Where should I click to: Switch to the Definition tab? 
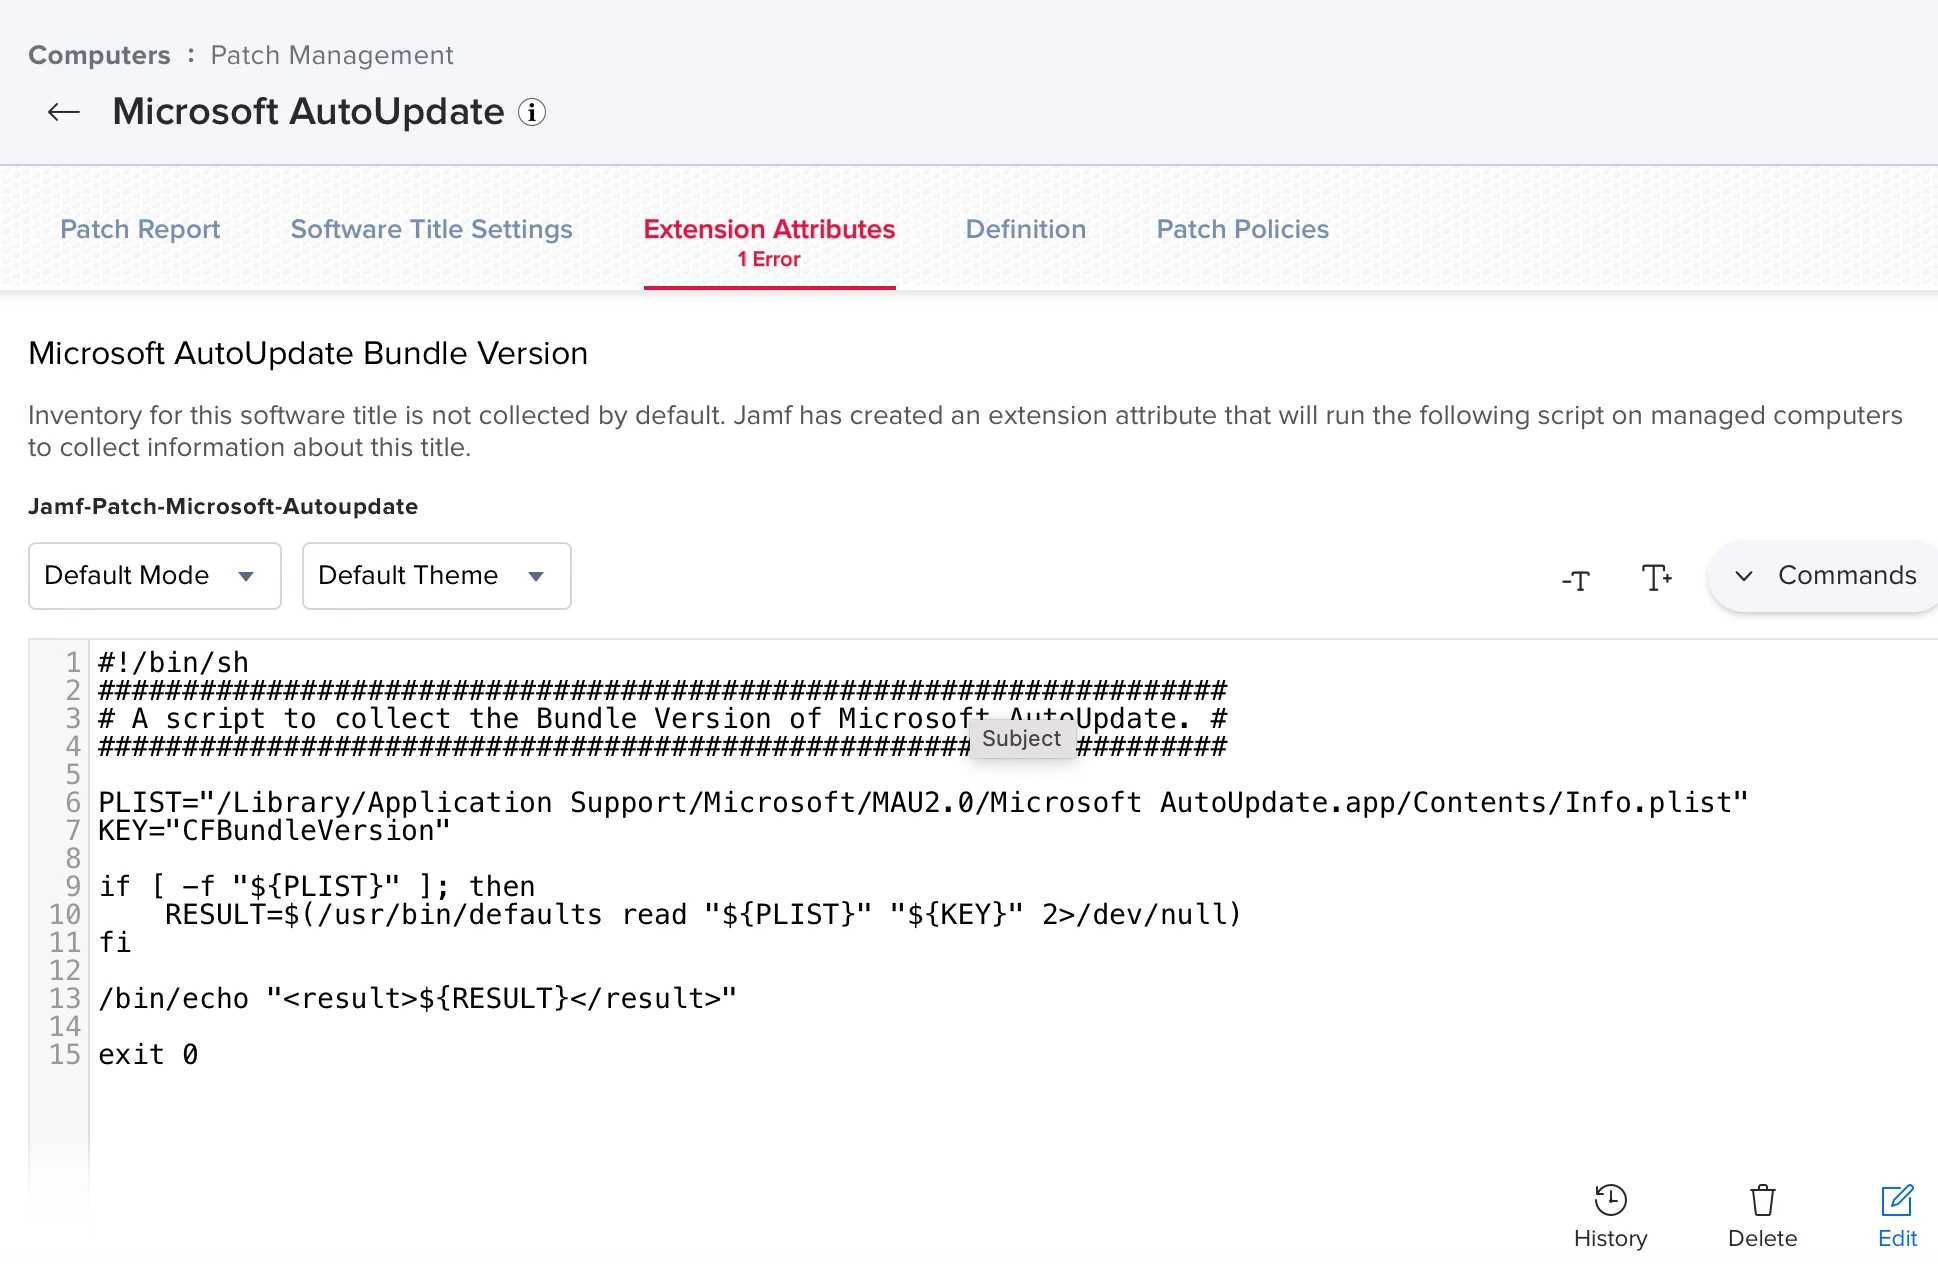tap(1025, 229)
